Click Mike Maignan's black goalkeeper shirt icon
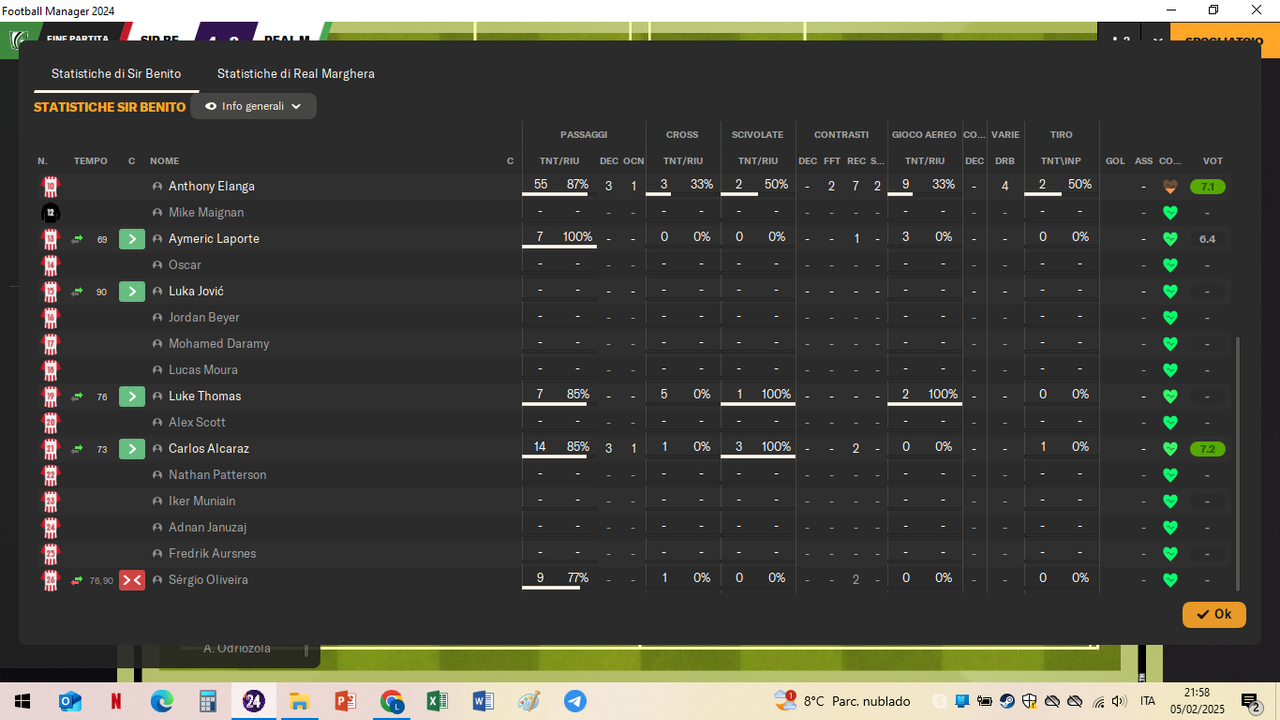The width and height of the screenshot is (1280, 720). [50, 213]
